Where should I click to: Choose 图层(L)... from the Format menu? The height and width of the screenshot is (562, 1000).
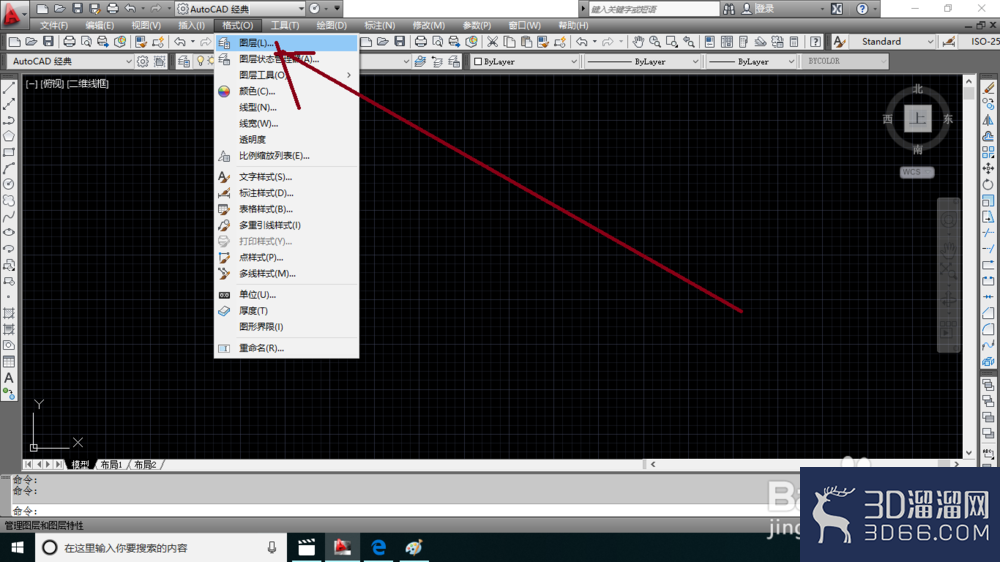[286, 43]
